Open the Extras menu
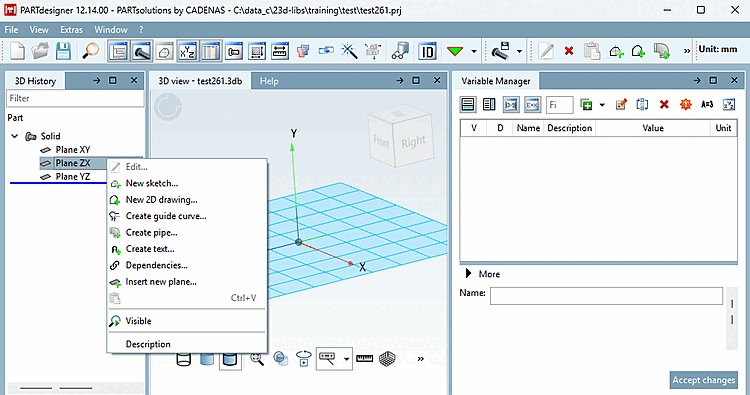 tap(71, 30)
